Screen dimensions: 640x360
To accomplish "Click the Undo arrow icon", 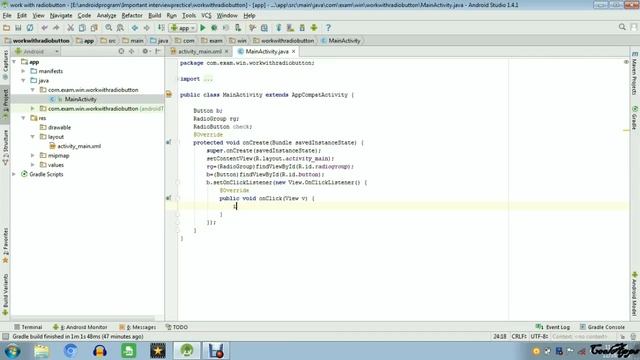I will point(44,28).
